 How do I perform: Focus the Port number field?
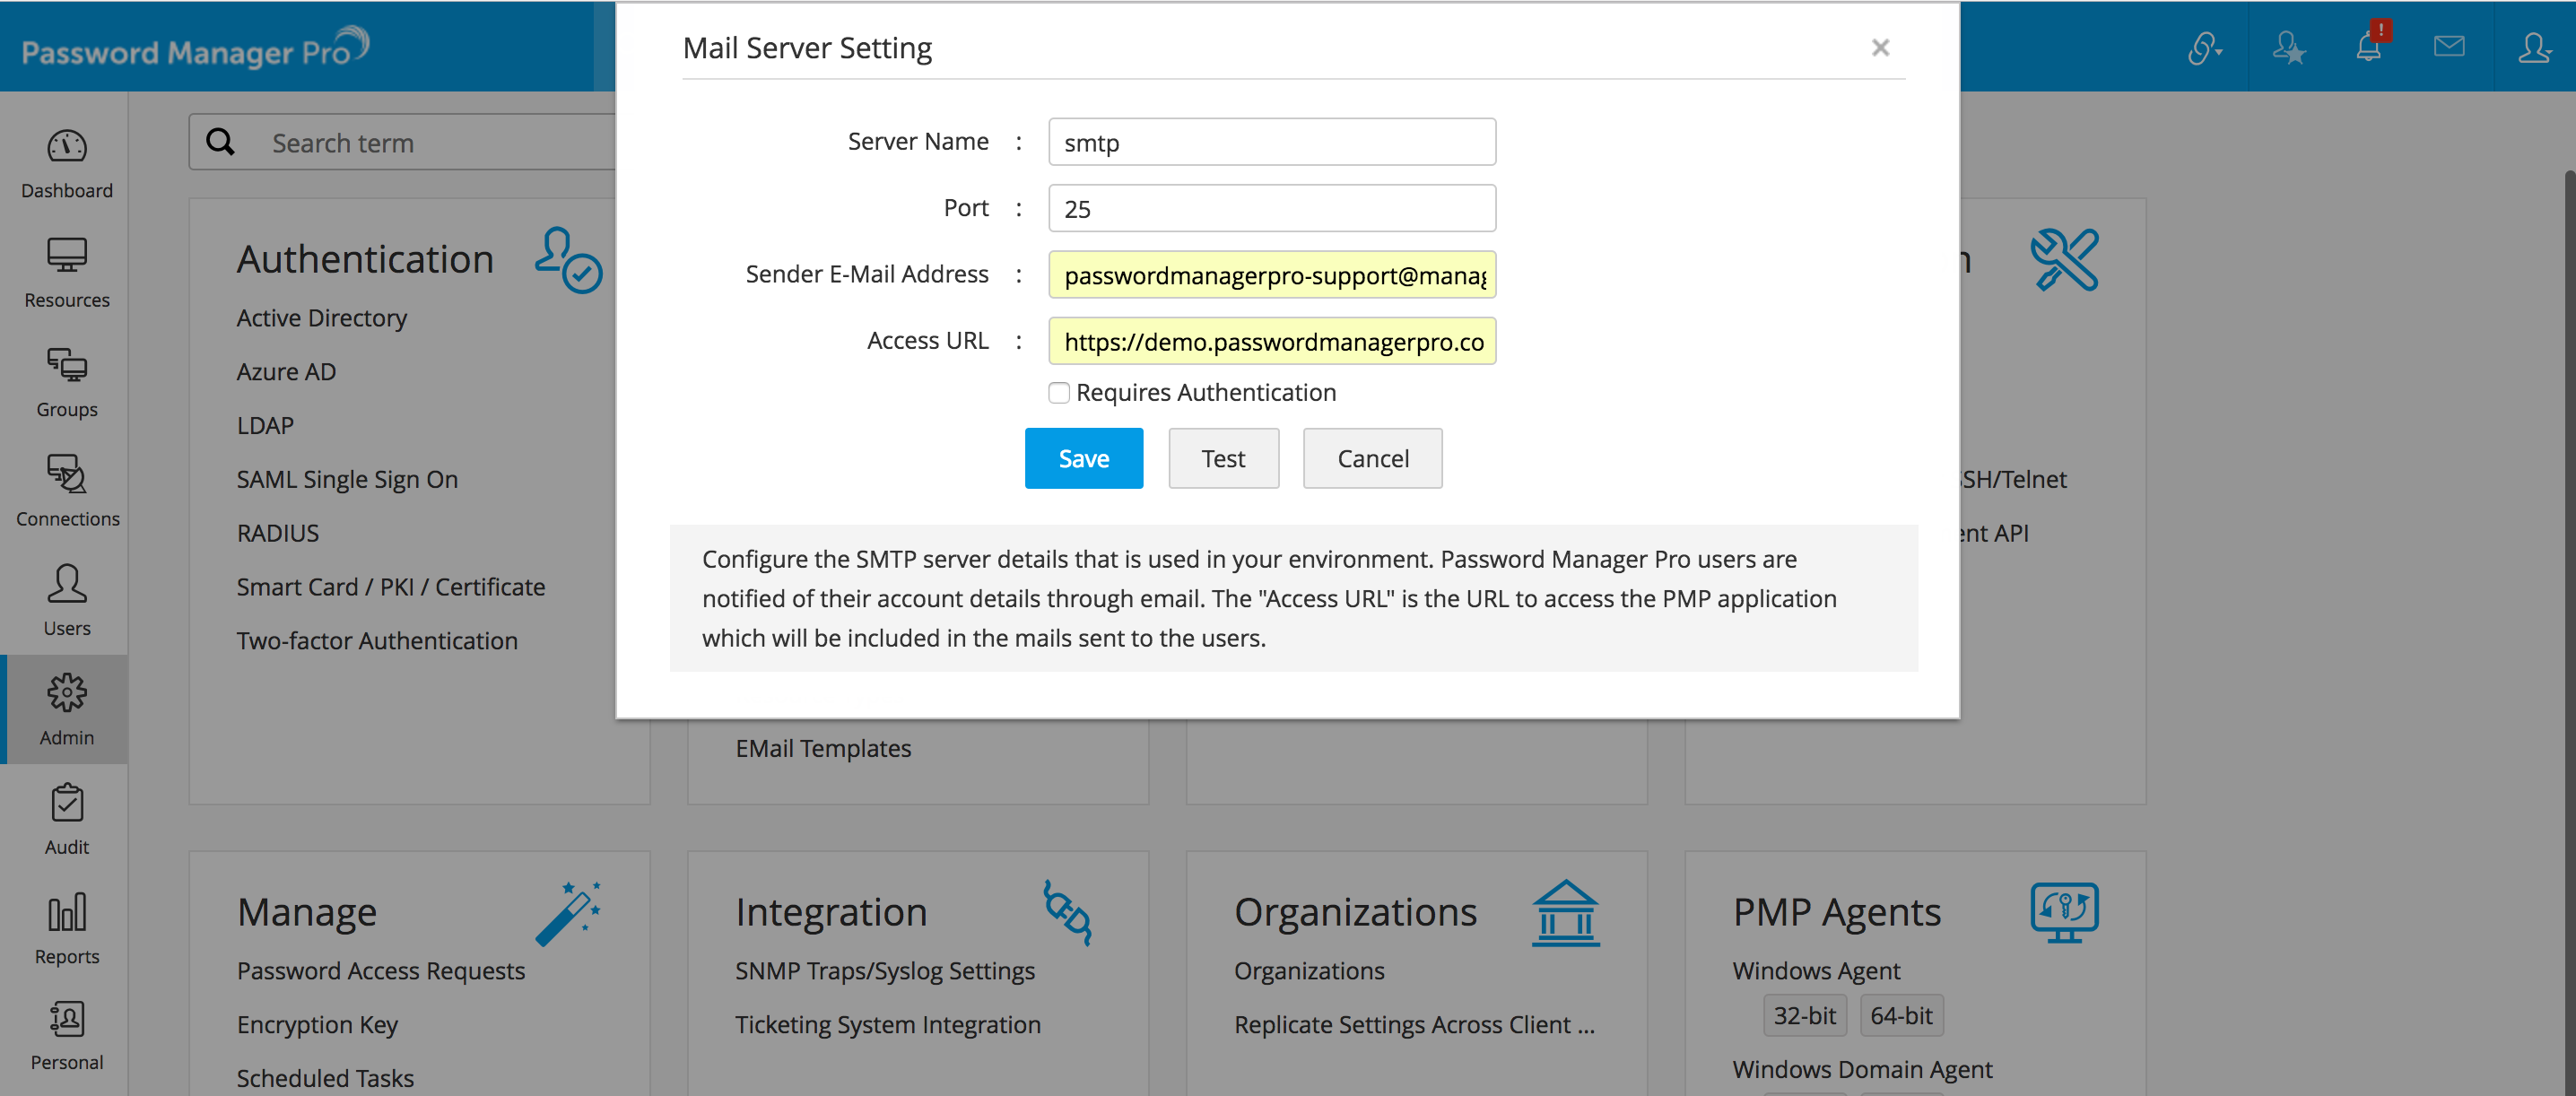(x=1271, y=208)
